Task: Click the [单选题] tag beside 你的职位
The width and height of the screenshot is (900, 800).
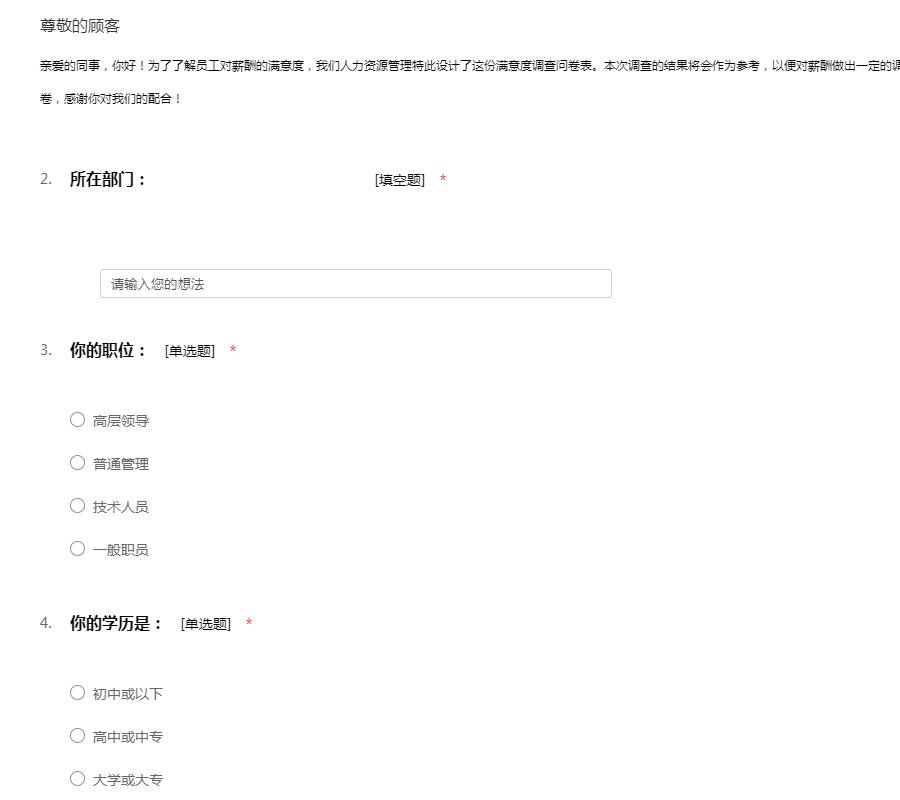Action: [x=190, y=351]
